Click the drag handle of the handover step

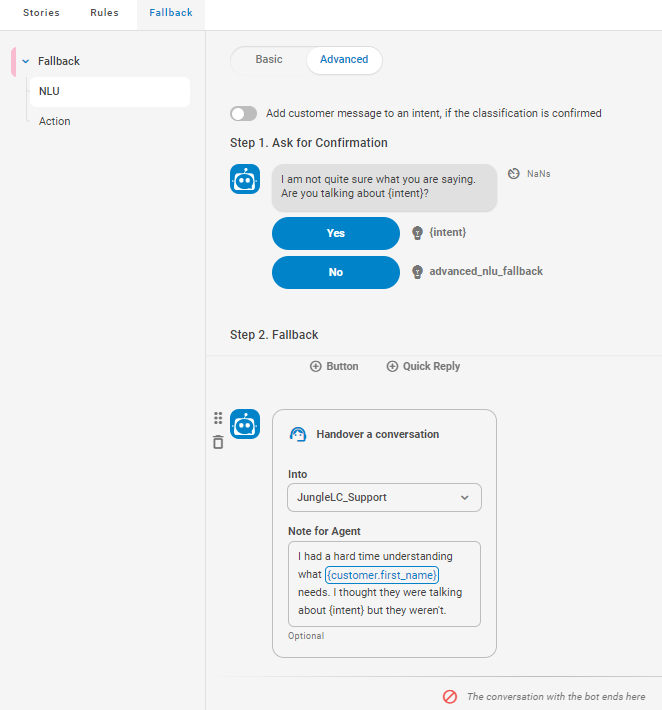pos(218,418)
